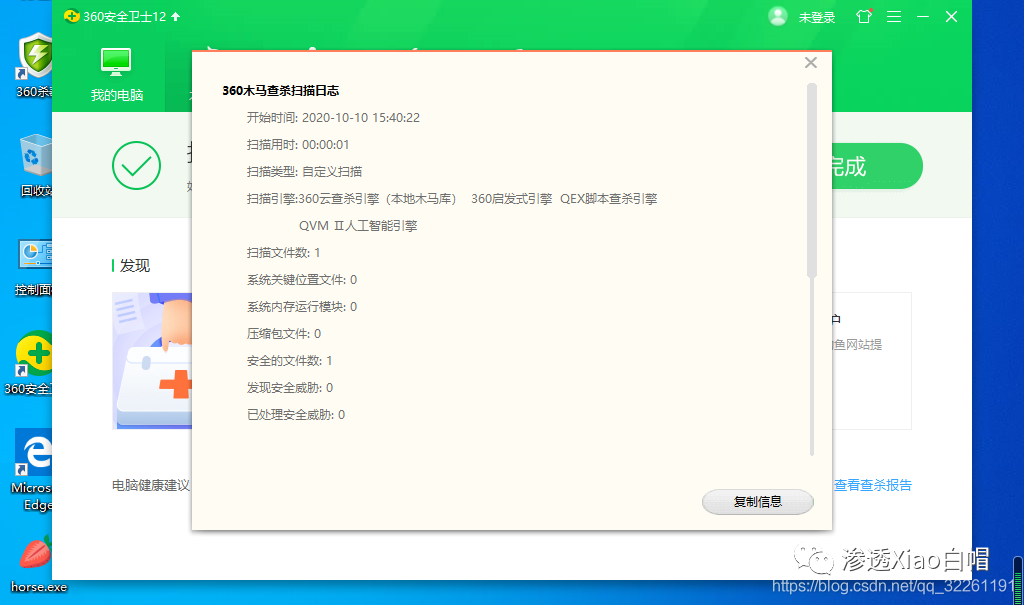Click the 安全的文件数: 1 line
Image resolution: width=1024 pixels, height=605 pixels.
(x=289, y=361)
